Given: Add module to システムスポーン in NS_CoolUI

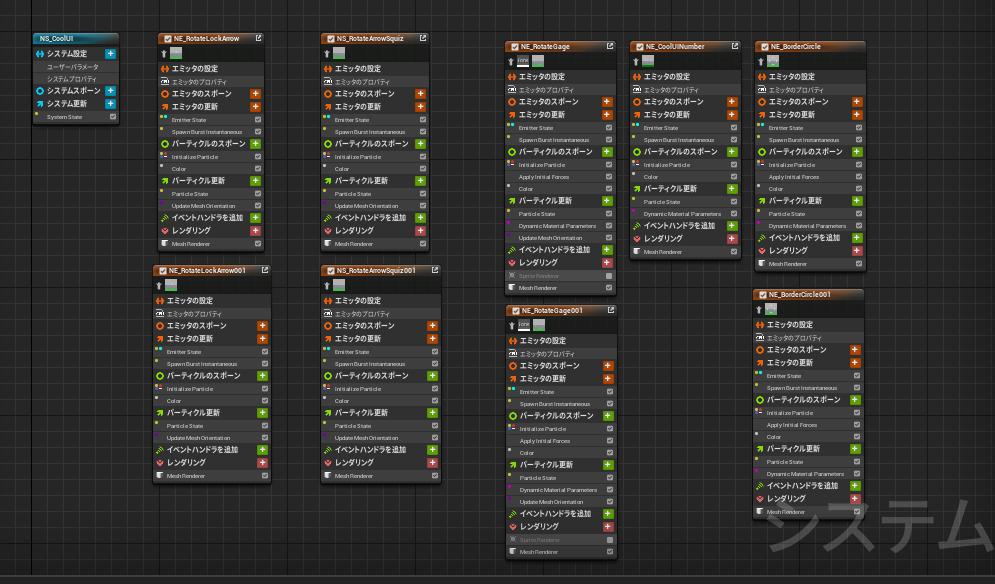Looking at the screenshot, I should coord(110,91).
